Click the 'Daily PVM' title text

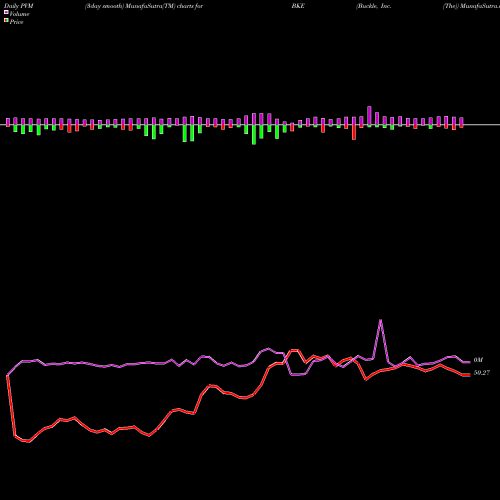click(19, 6)
